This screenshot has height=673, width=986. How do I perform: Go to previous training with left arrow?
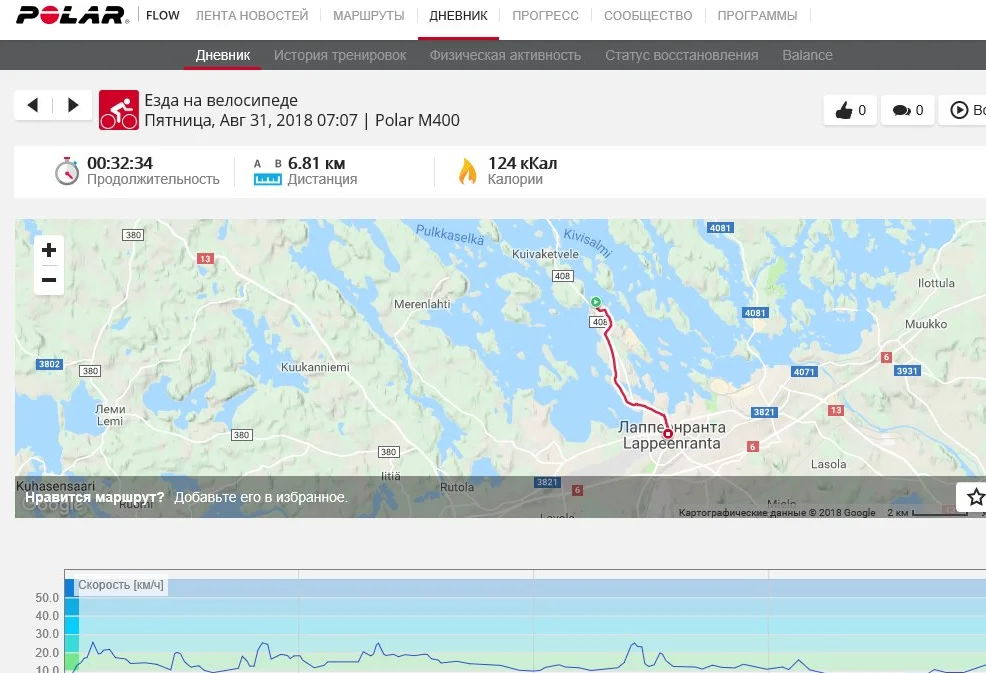tap(33, 105)
